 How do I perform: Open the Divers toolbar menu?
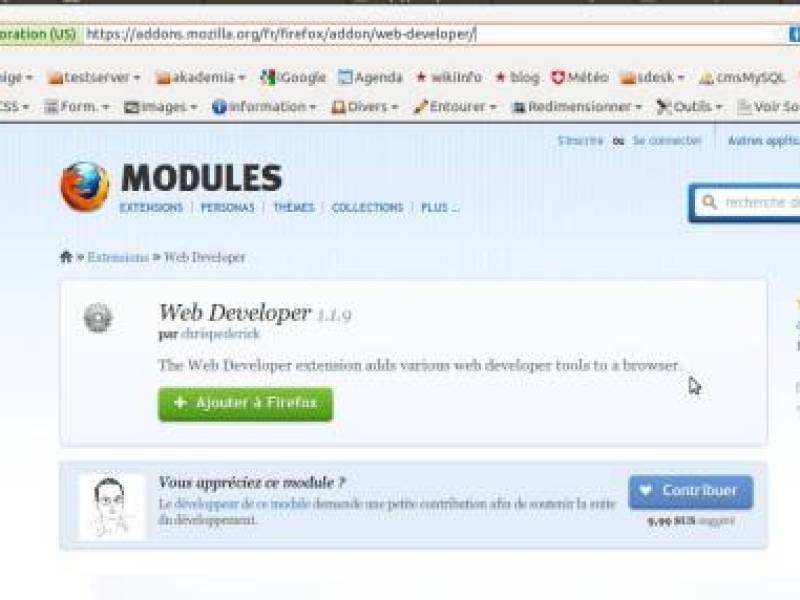tap(365, 107)
